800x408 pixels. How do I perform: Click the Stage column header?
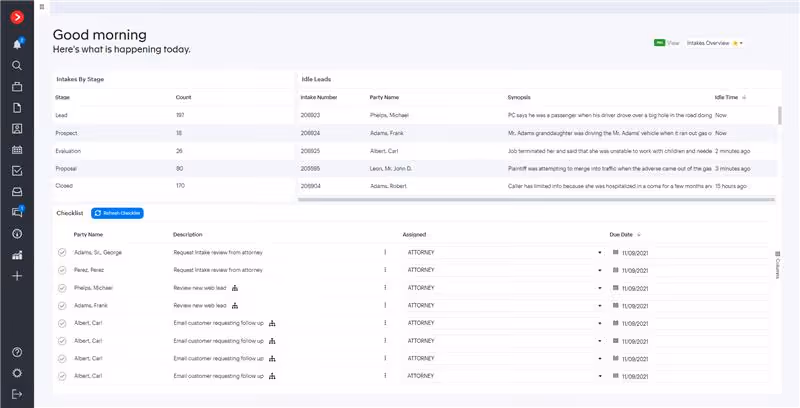[x=63, y=97]
